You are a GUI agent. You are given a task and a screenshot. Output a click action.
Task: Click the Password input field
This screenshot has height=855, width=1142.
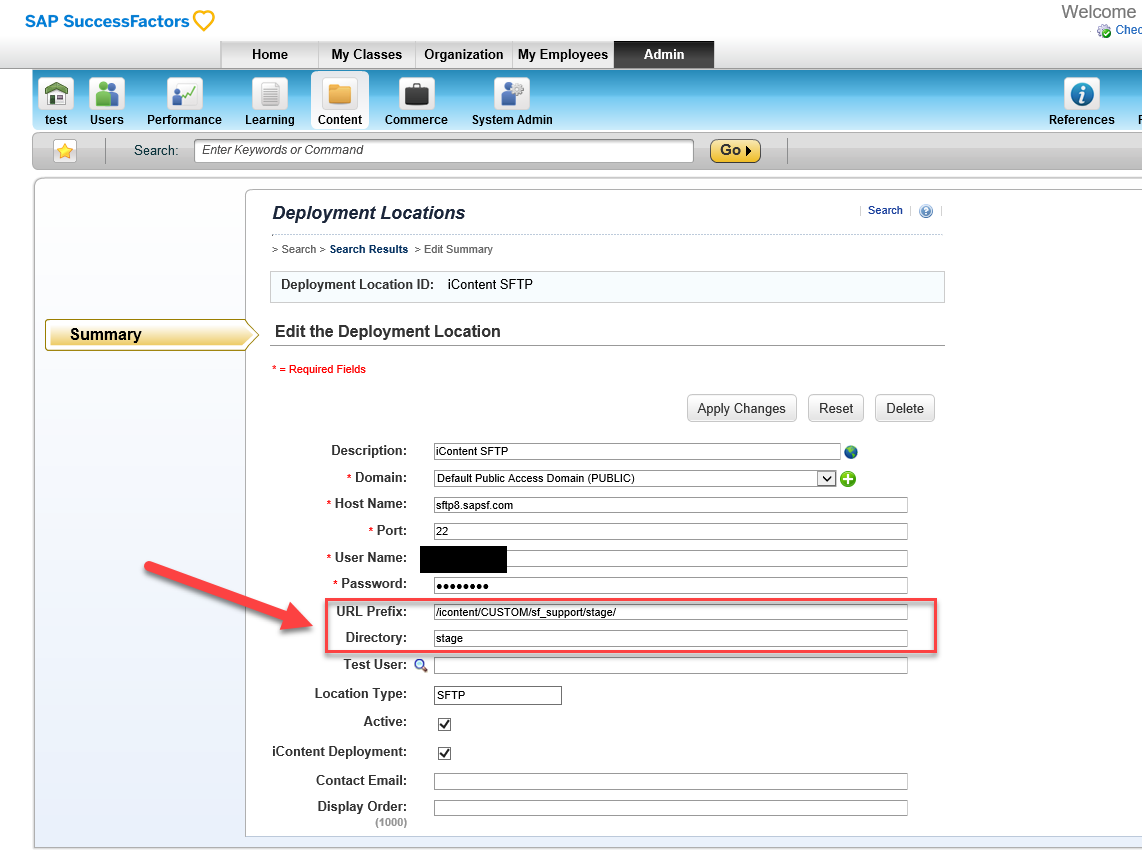click(x=671, y=585)
